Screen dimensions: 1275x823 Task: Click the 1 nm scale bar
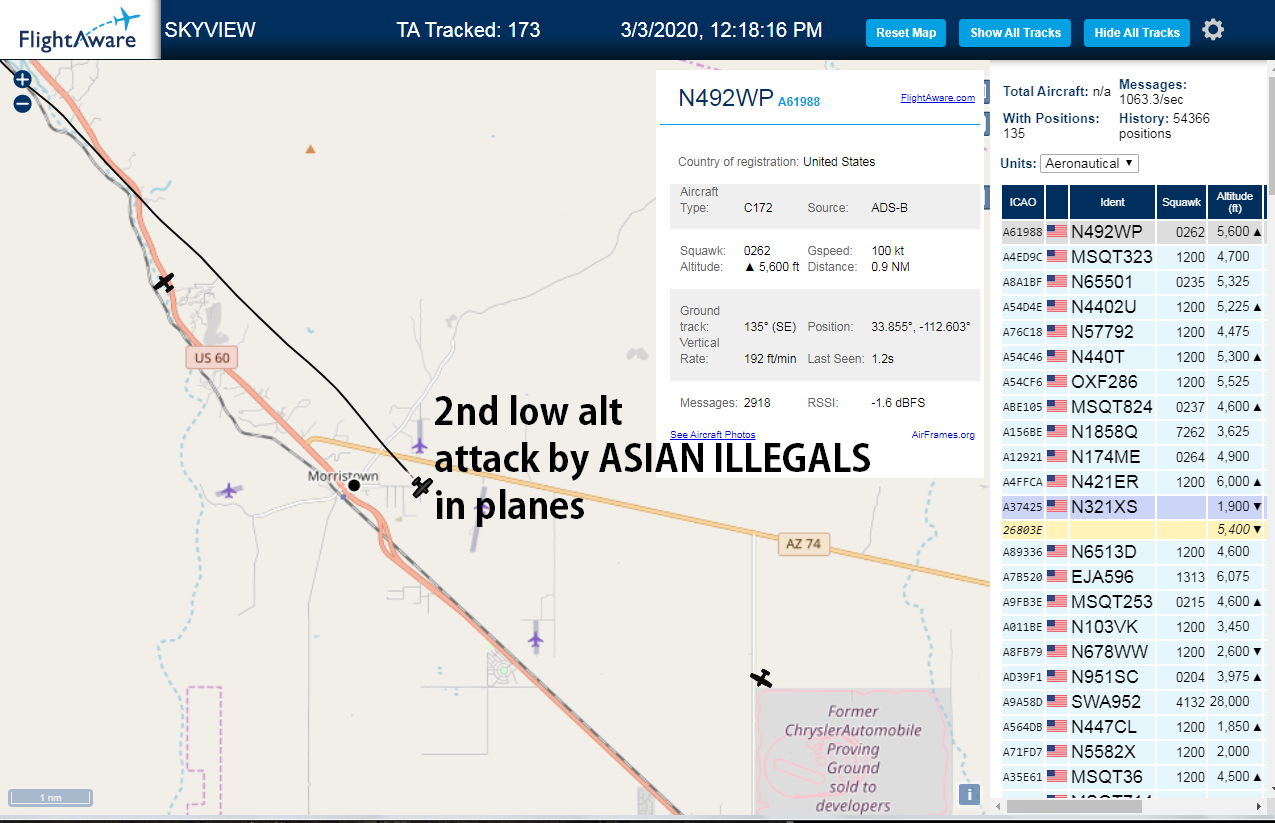point(51,797)
